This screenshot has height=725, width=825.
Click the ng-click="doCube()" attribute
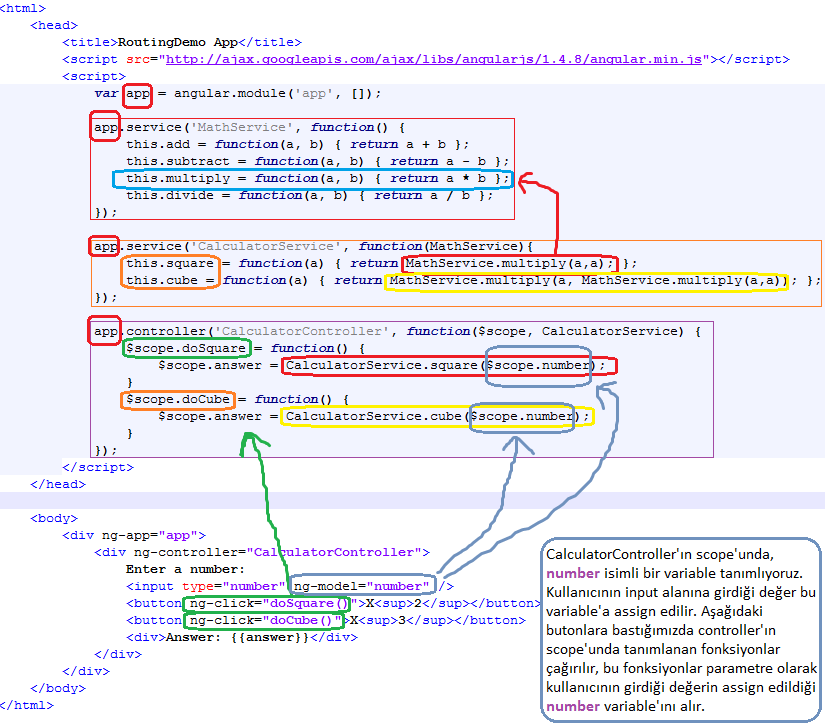tap(265, 620)
